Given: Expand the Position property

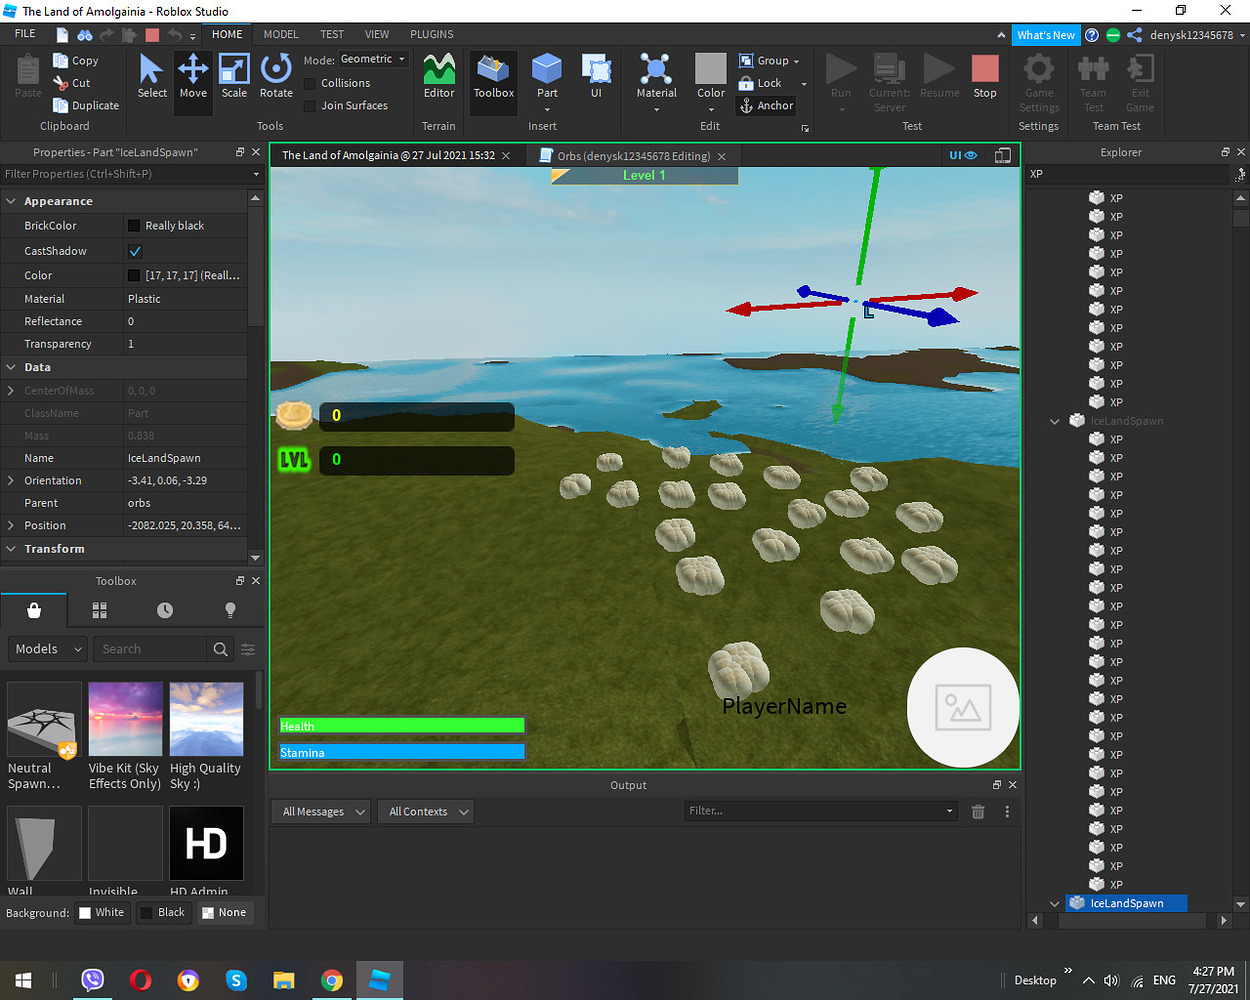Looking at the screenshot, I should [11, 525].
